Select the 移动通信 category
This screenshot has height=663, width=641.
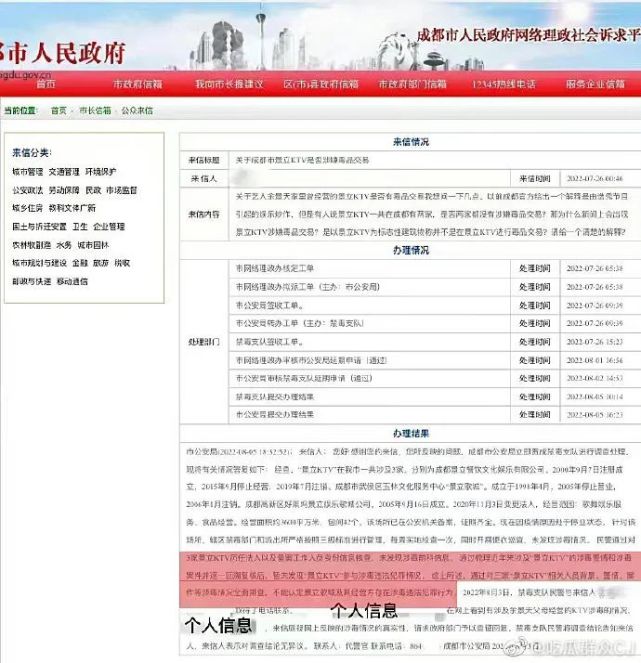72,282
